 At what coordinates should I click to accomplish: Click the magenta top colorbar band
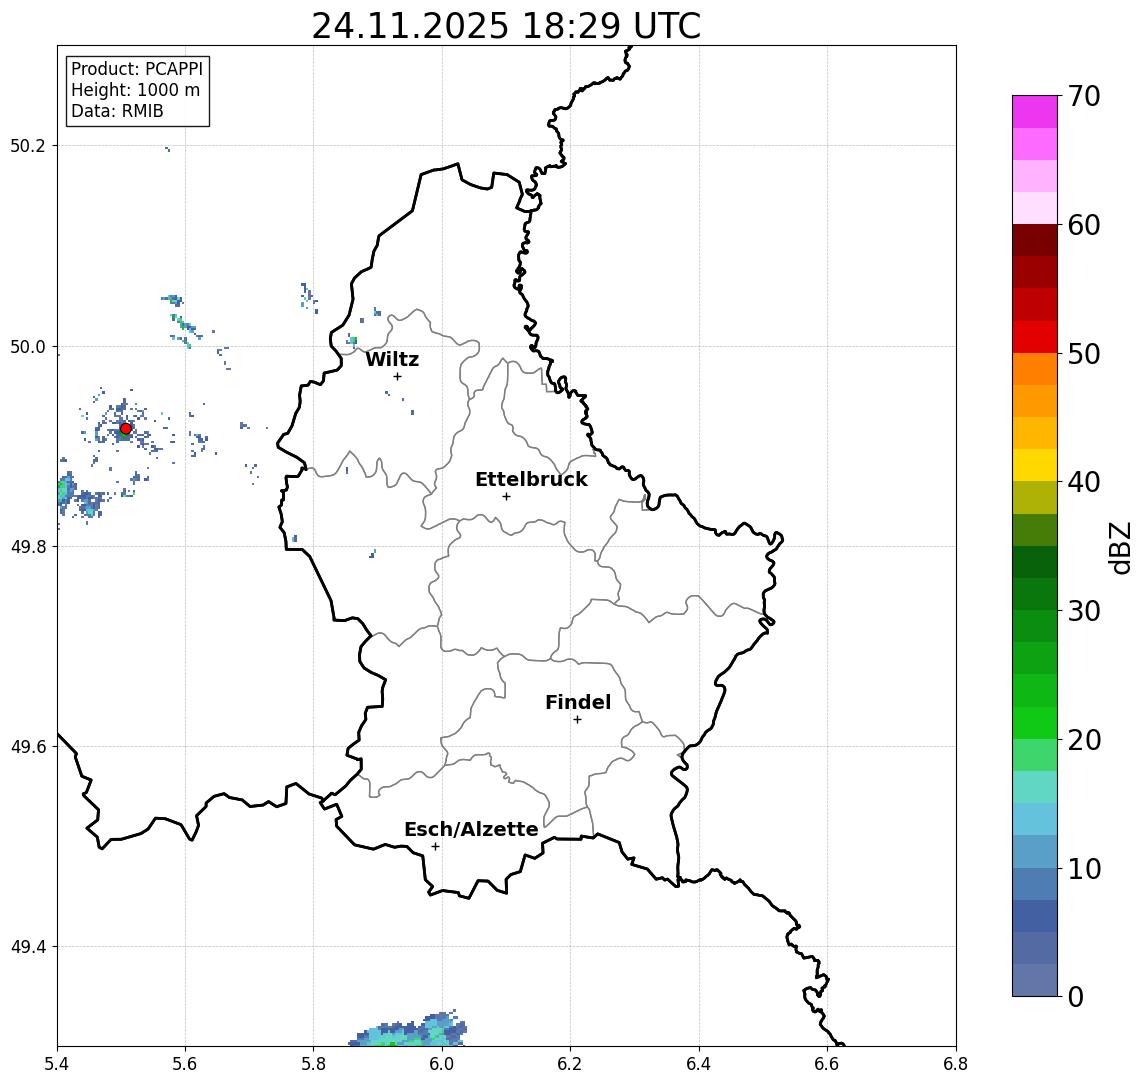tap(1035, 112)
